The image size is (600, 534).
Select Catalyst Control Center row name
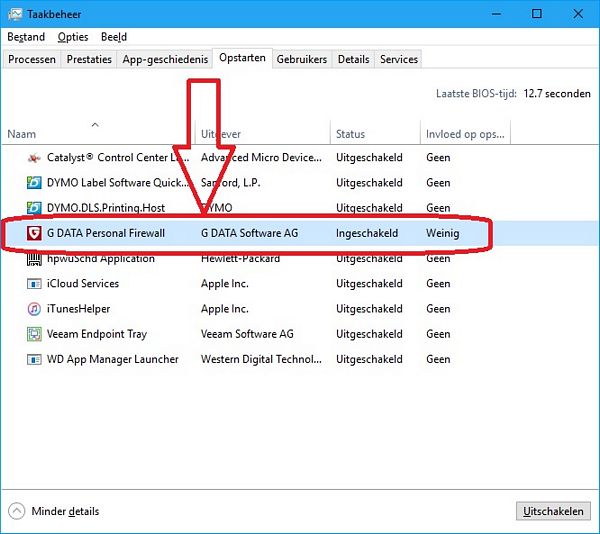pos(118,157)
